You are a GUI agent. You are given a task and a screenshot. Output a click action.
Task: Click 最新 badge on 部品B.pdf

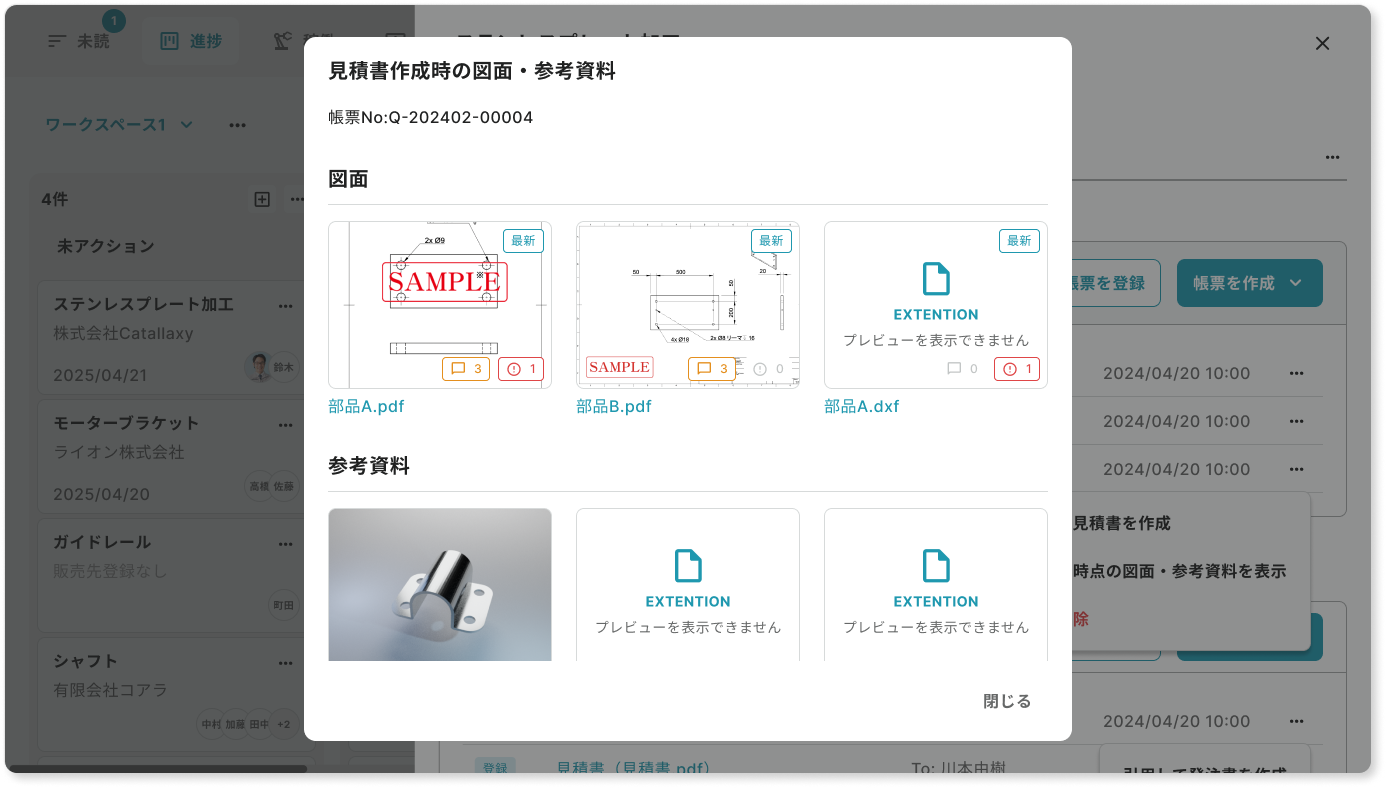click(771, 240)
